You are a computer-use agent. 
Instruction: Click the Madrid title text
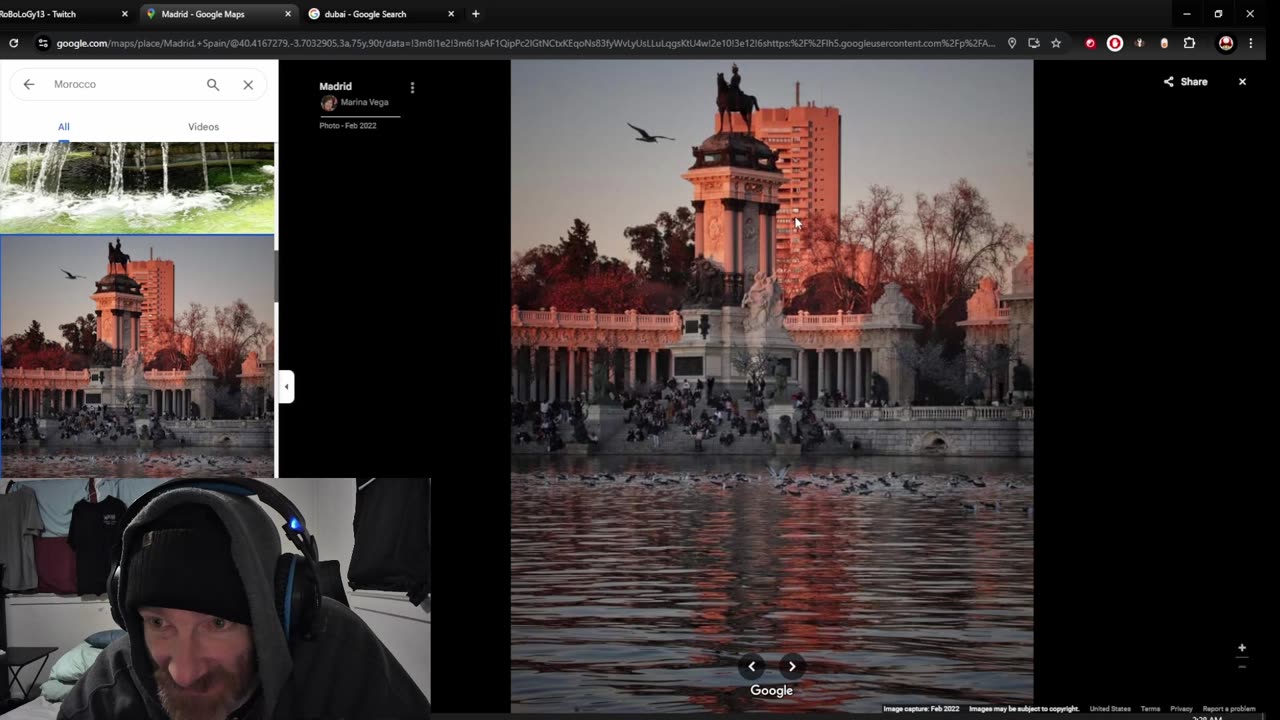point(336,86)
